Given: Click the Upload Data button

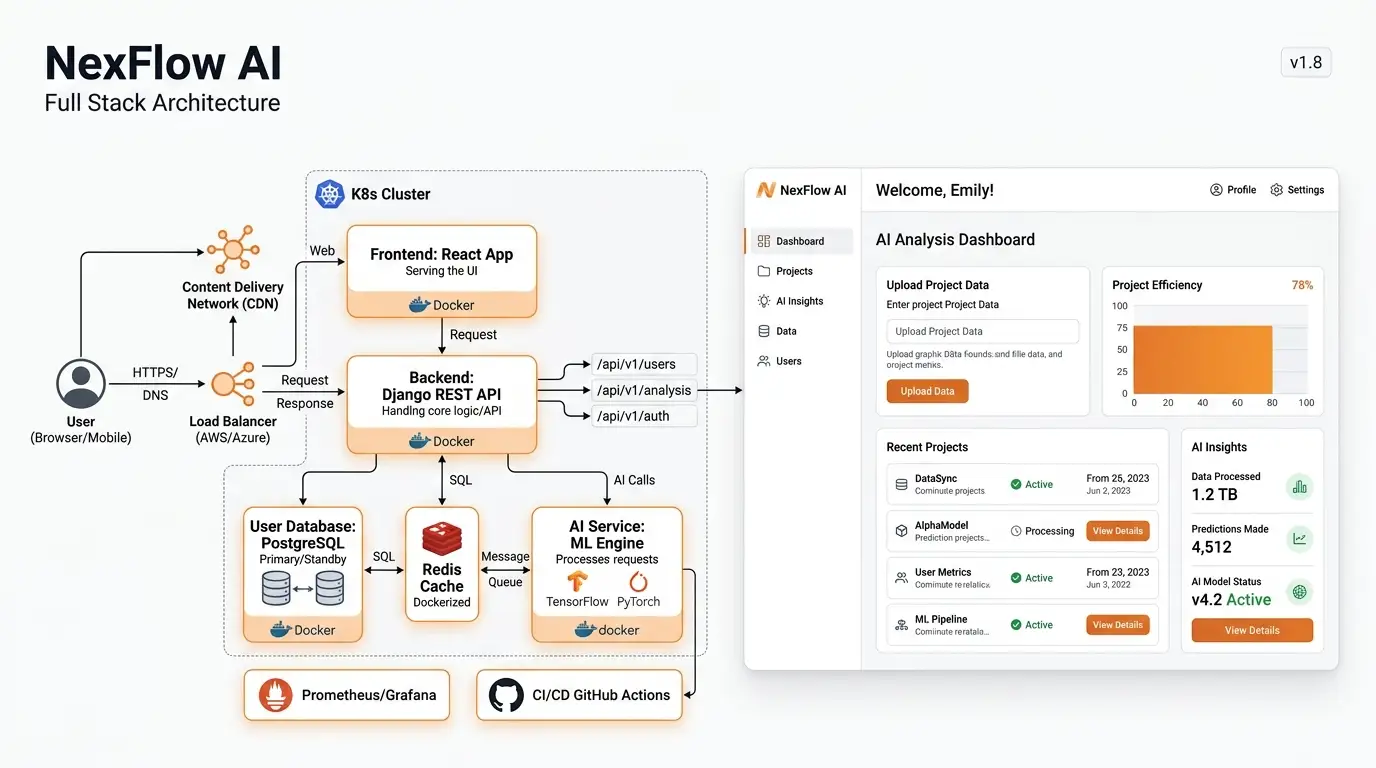Looking at the screenshot, I should click(927, 391).
